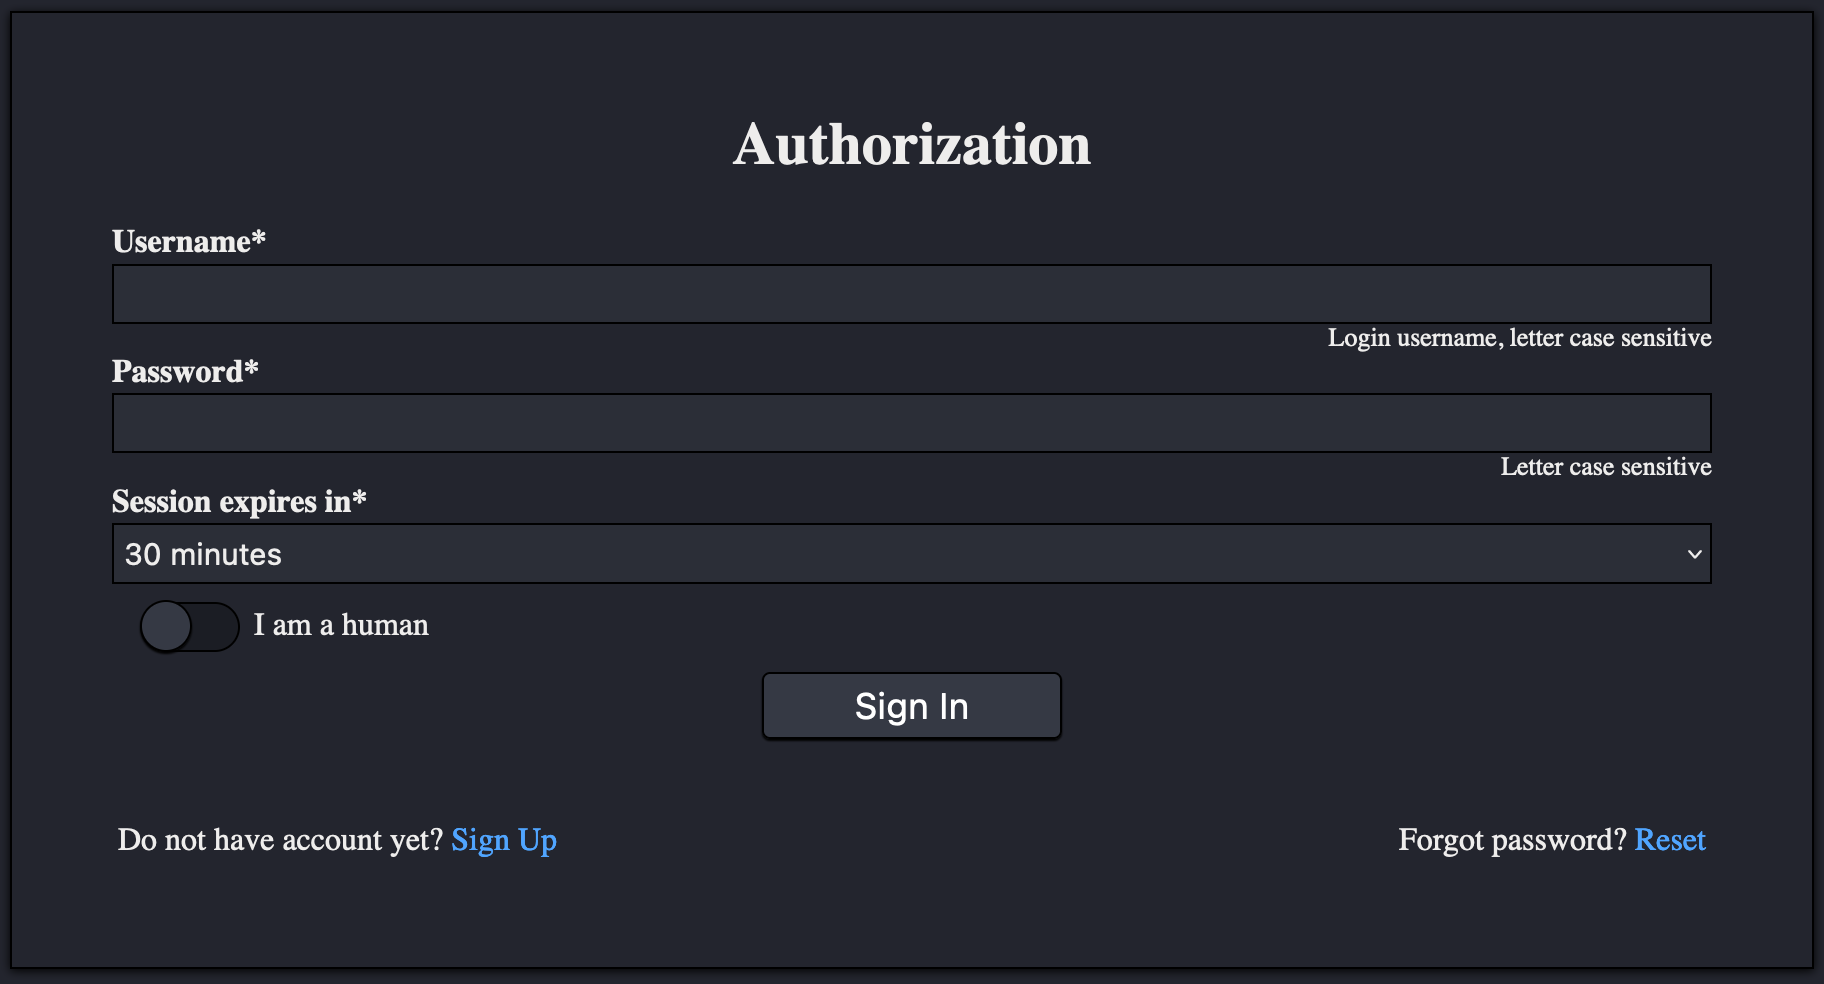Image resolution: width=1824 pixels, height=984 pixels.
Task: Click Sign In to submit credentials
Action: (911, 705)
